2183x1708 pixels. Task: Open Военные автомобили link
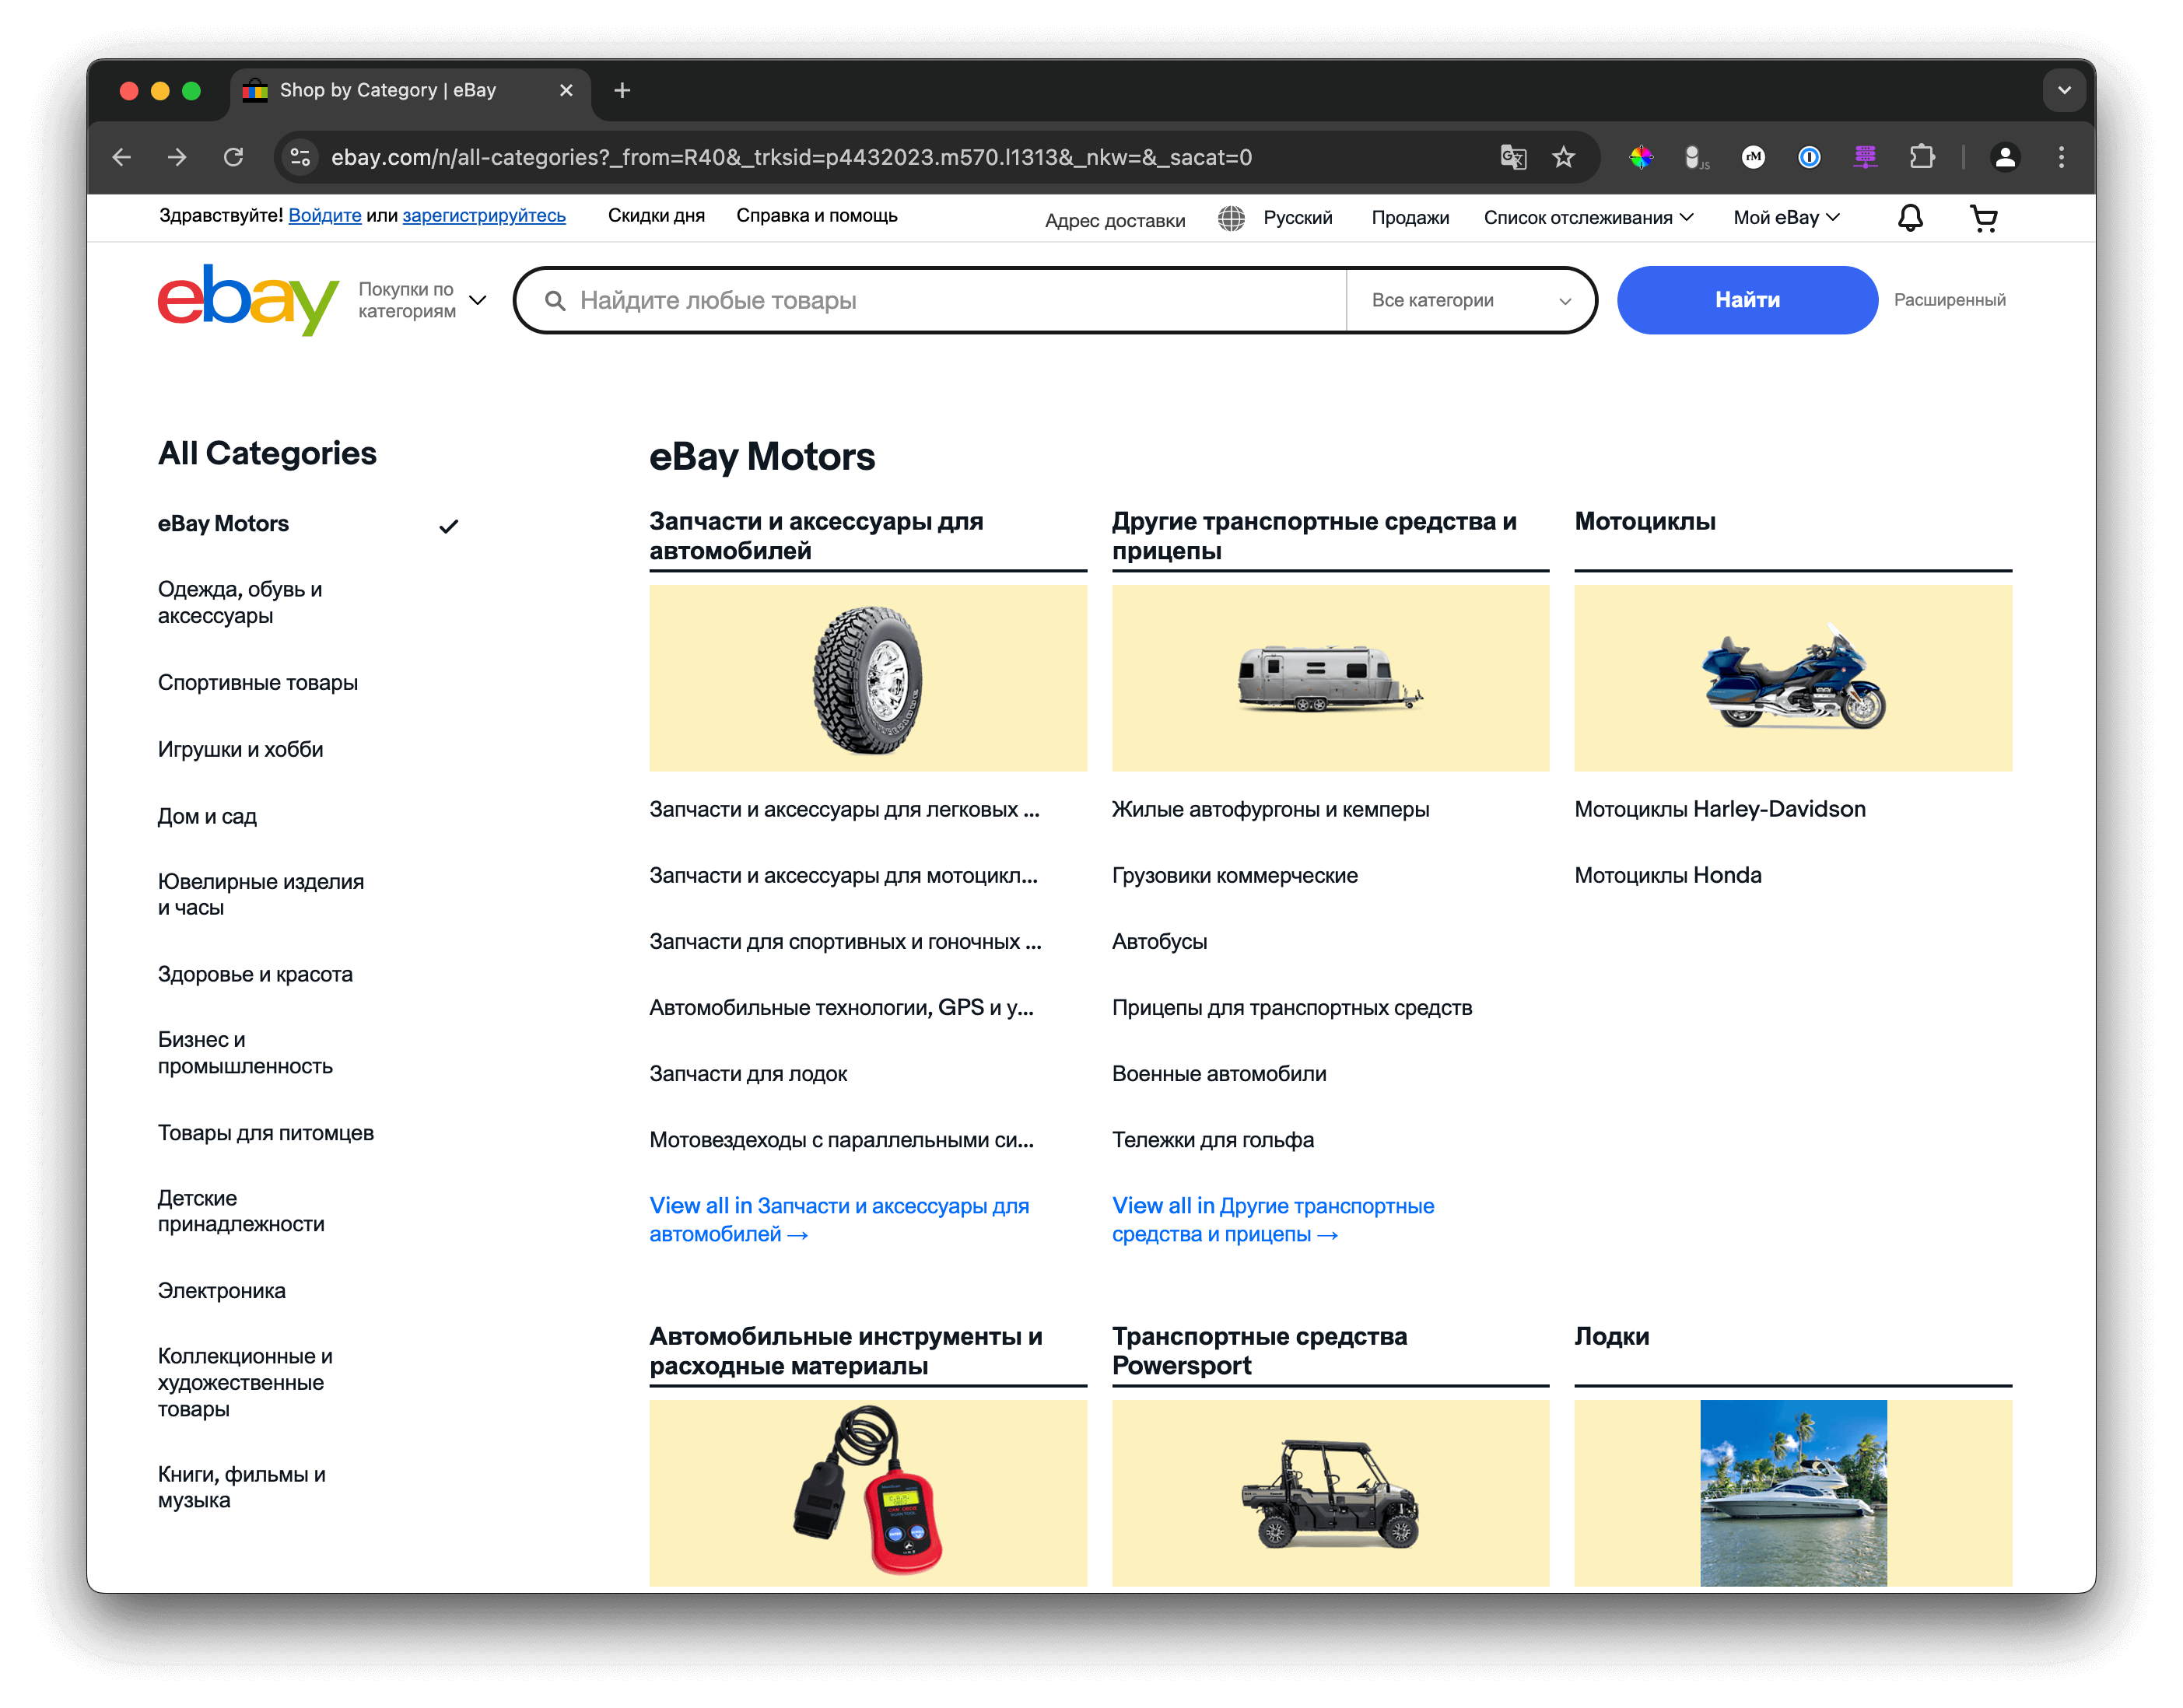tap(1219, 1073)
